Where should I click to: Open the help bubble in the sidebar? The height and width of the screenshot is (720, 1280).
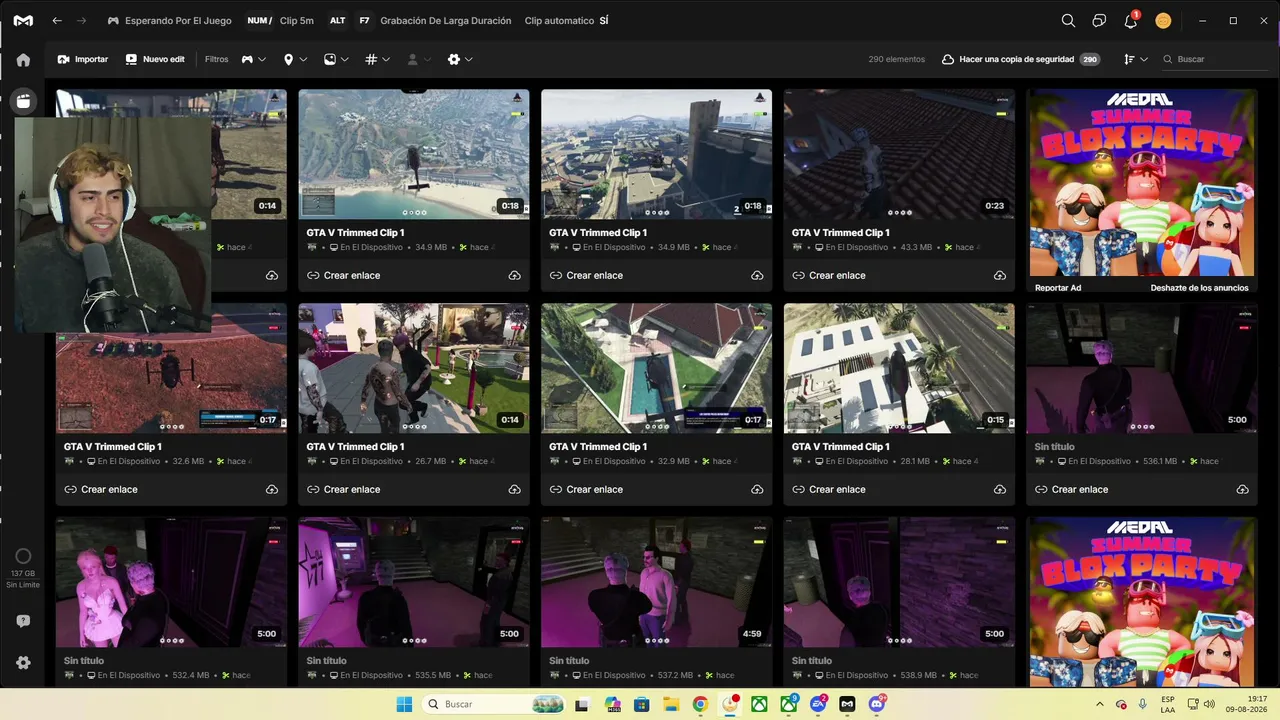(x=23, y=621)
